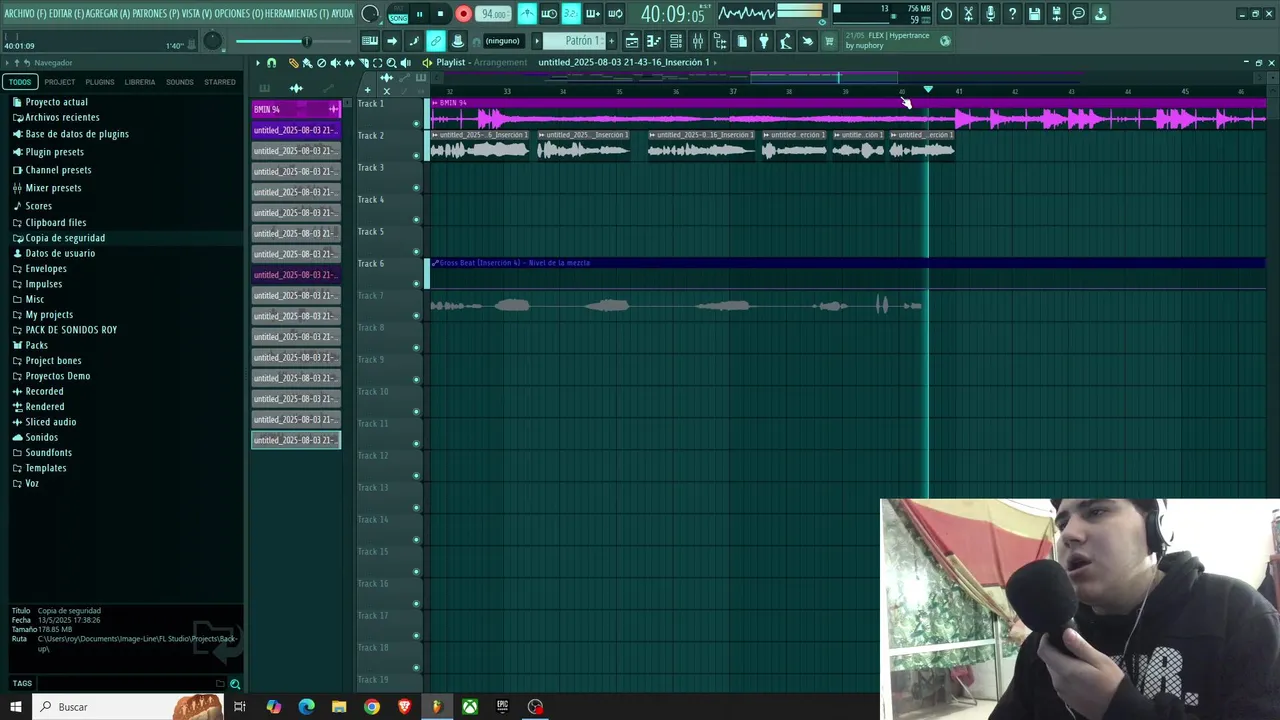Open the HERRAMIENTAS (T) menu
1280x720 pixels.
[298, 14]
